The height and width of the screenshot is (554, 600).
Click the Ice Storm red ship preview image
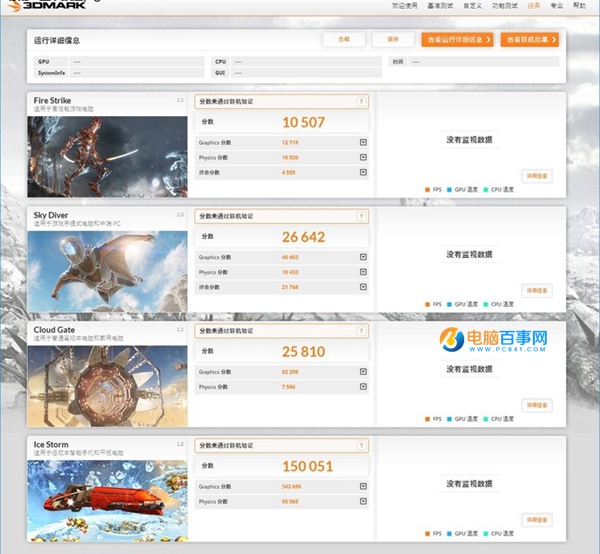click(x=108, y=501)
